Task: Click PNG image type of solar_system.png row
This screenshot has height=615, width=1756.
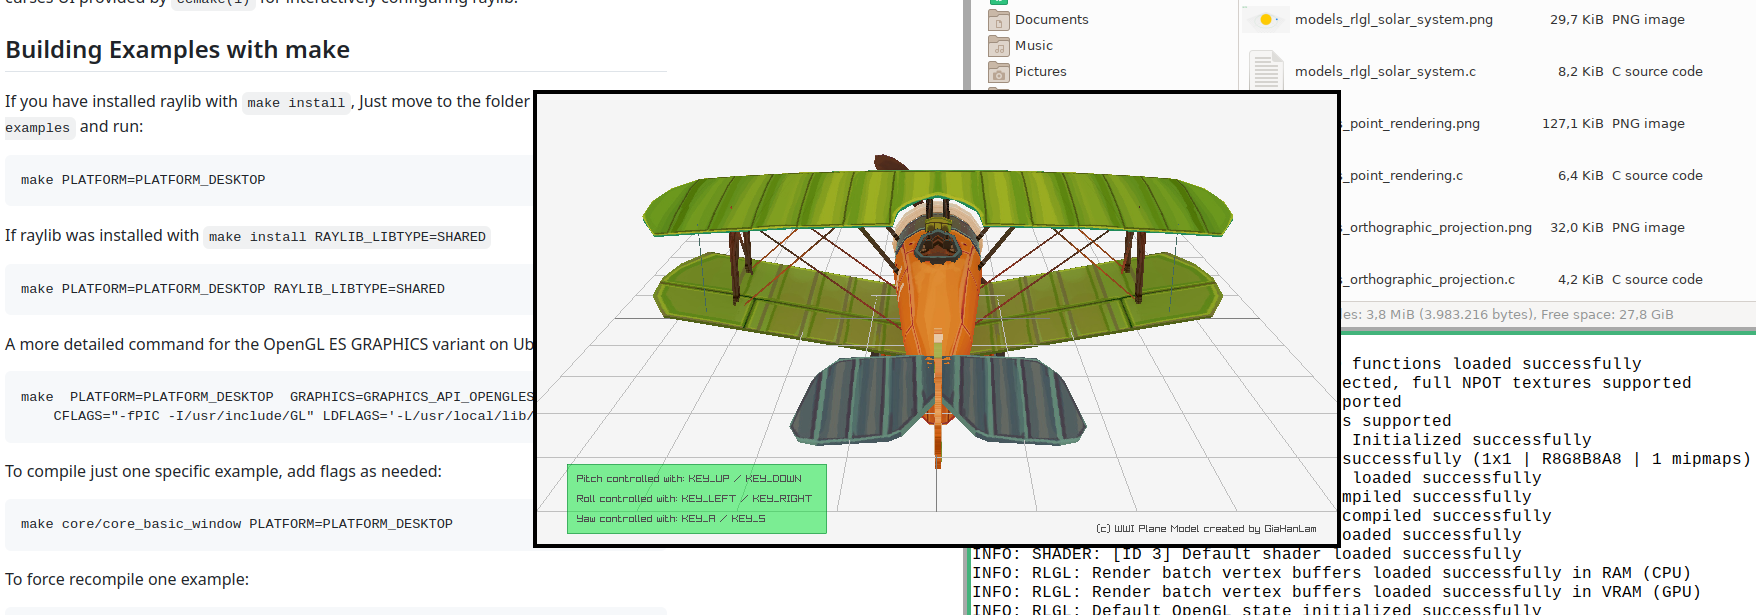Action: [x=1648, y=19]
